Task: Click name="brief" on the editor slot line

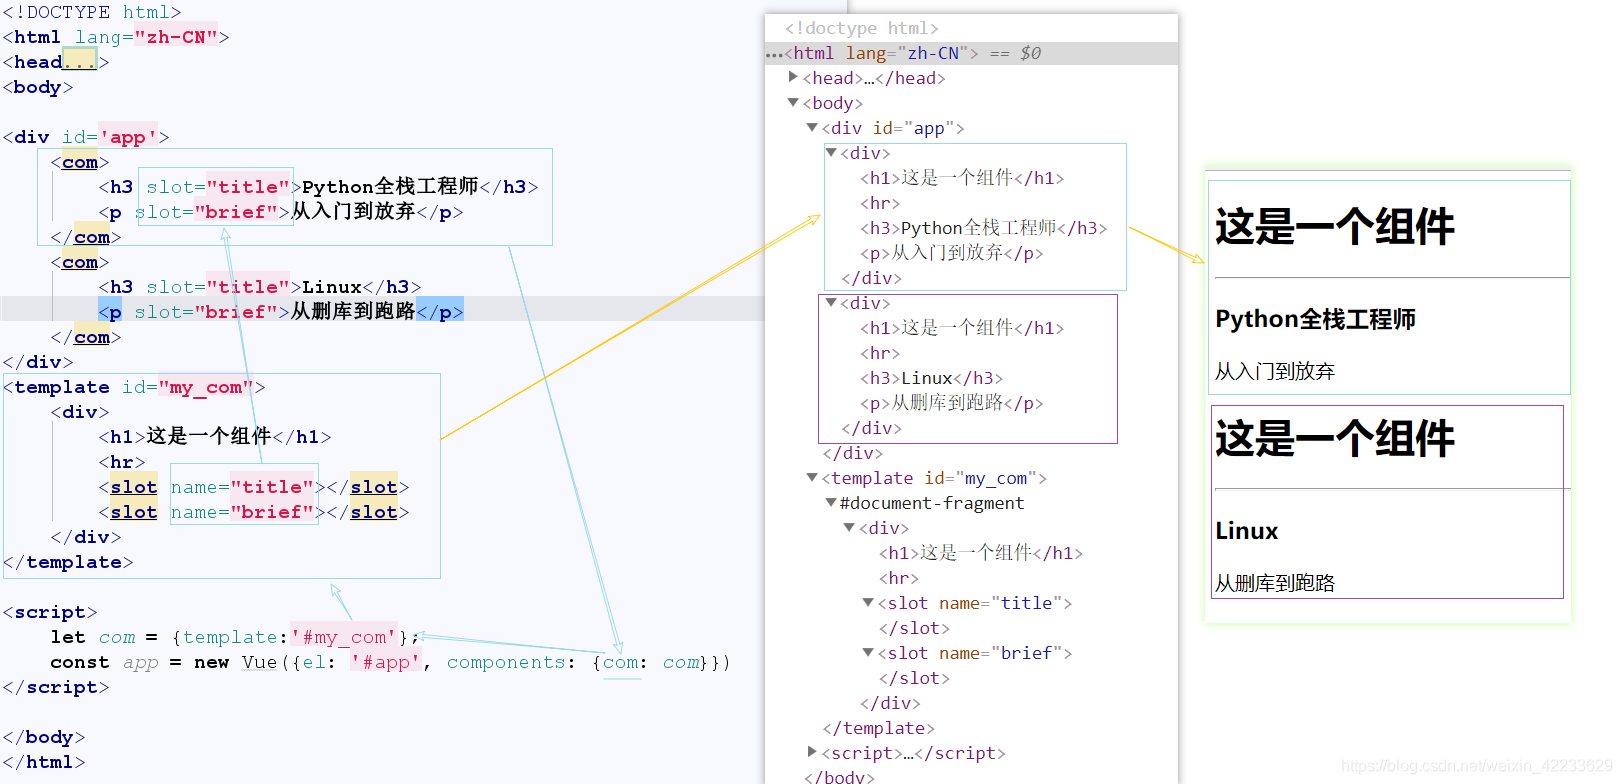Action: pos(242,512)
